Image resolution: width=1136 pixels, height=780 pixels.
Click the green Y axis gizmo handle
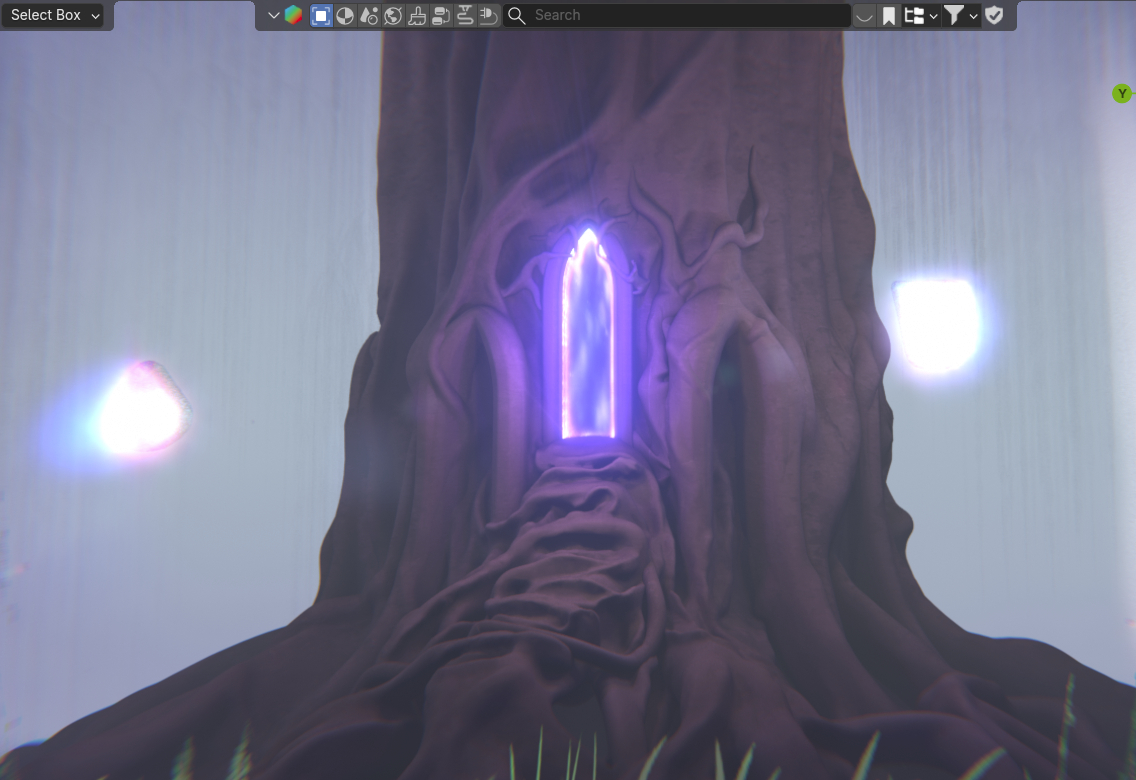(1122, 93)
